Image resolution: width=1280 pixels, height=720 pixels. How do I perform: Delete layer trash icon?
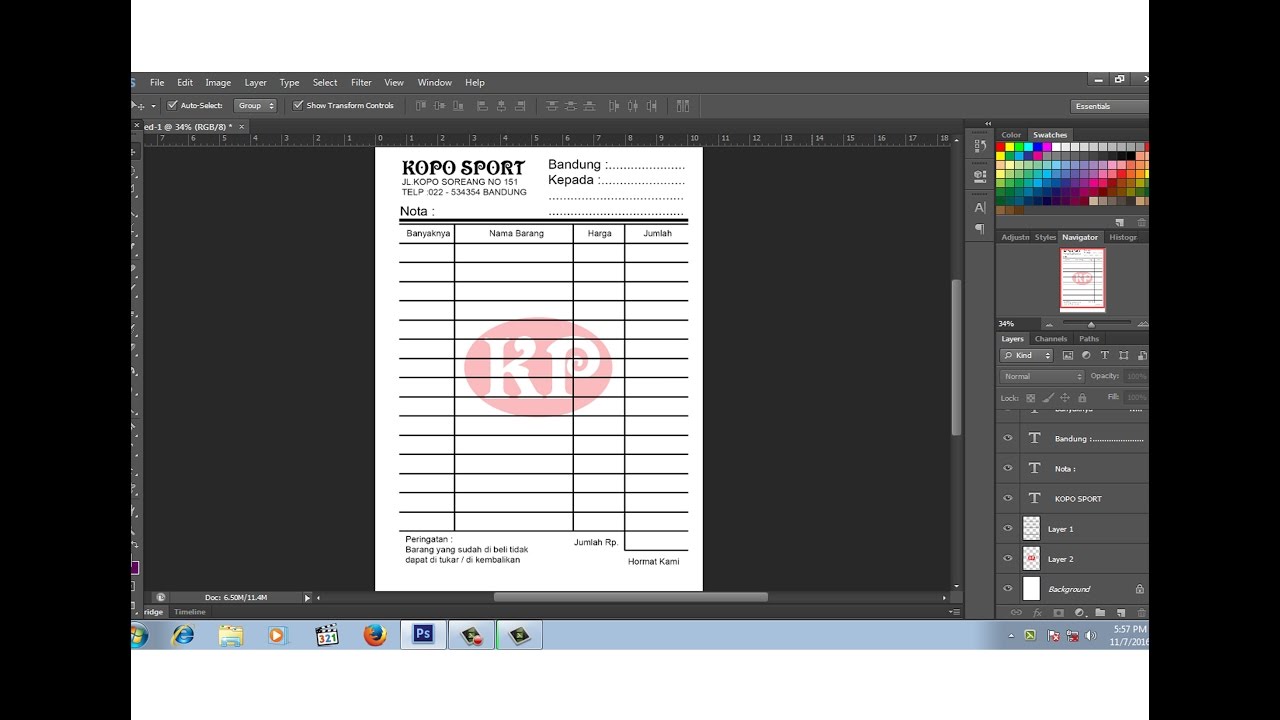click(x=1141, y=612)
